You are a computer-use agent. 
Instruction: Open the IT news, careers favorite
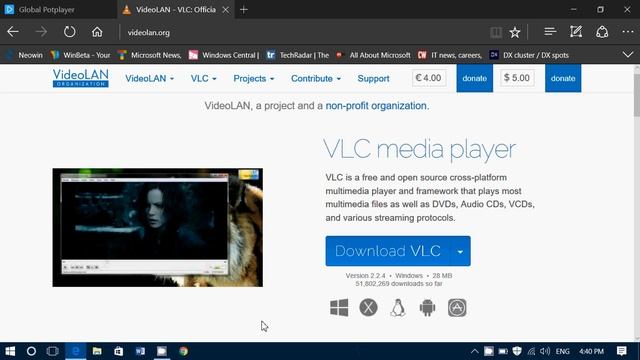450,55
